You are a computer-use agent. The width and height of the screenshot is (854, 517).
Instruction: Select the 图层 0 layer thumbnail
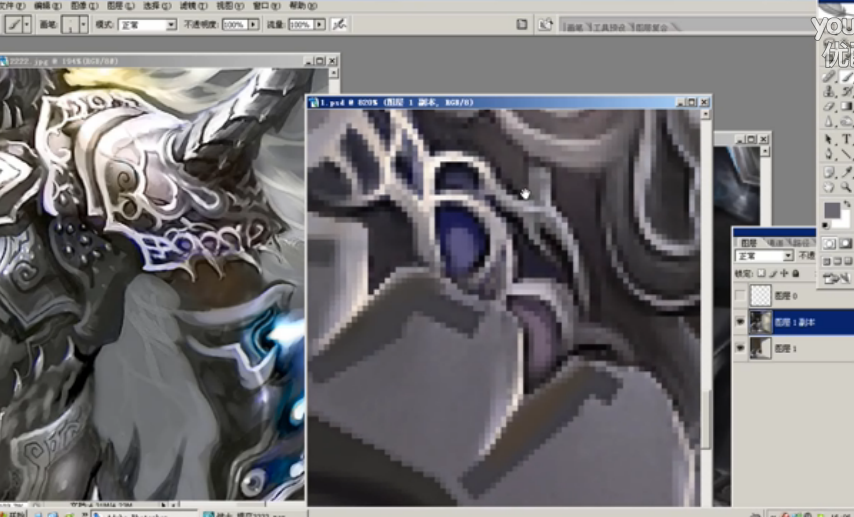pos(760,296)
